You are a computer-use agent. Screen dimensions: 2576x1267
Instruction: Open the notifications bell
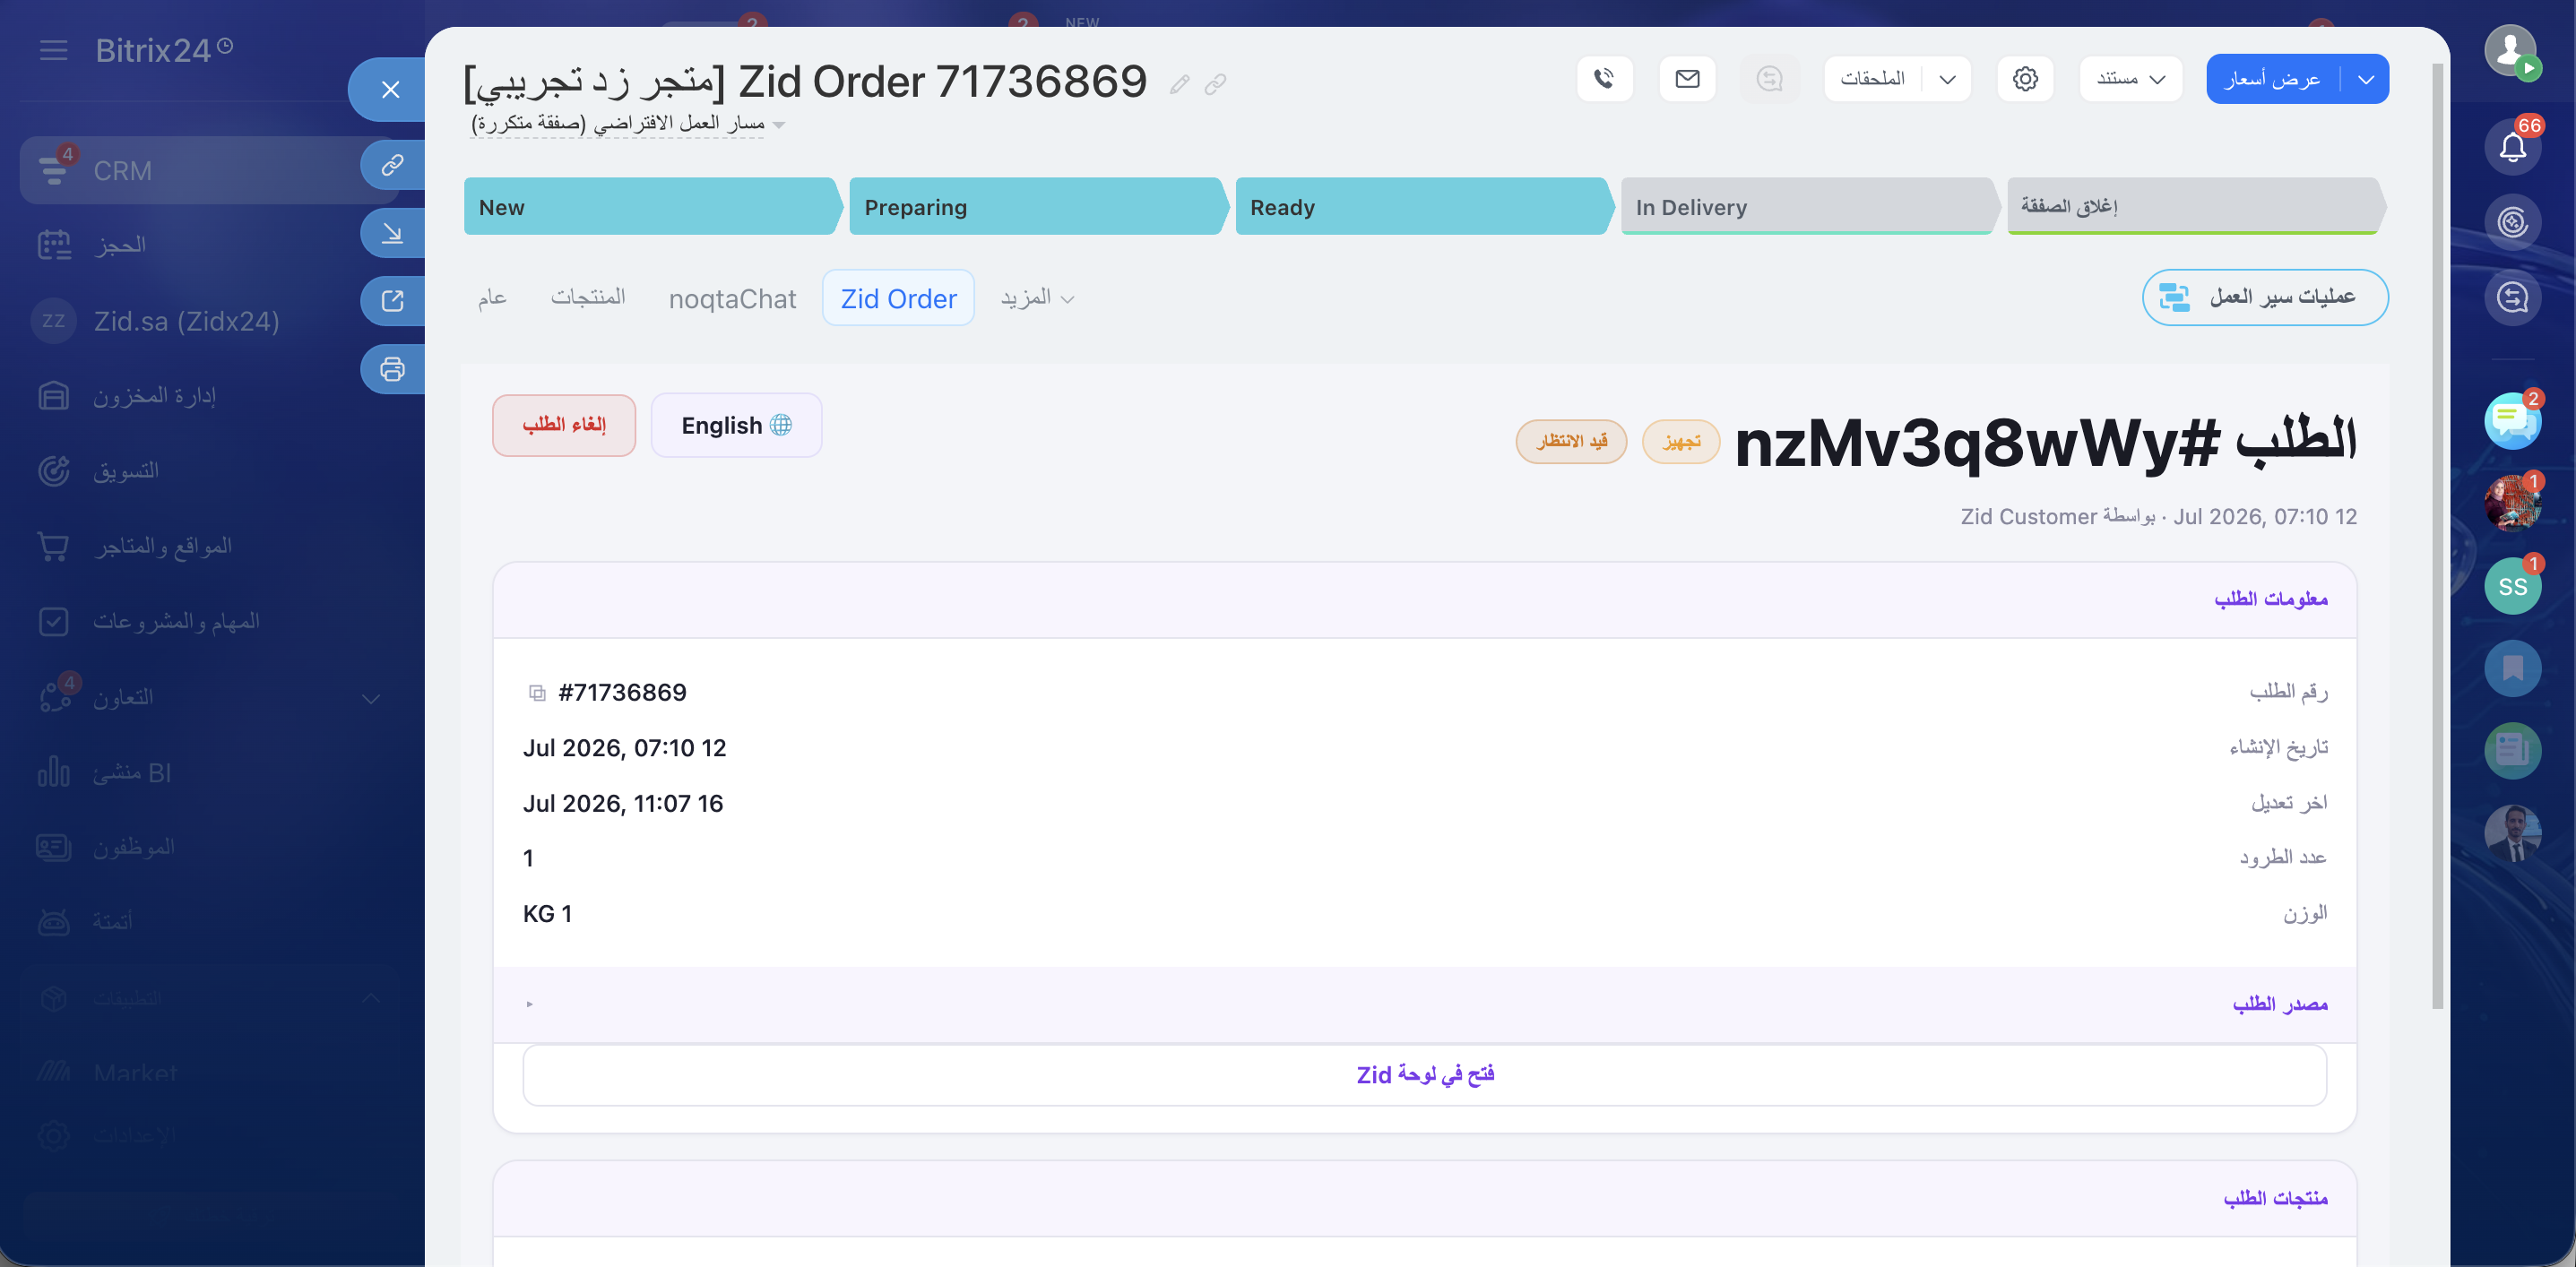2512,147
